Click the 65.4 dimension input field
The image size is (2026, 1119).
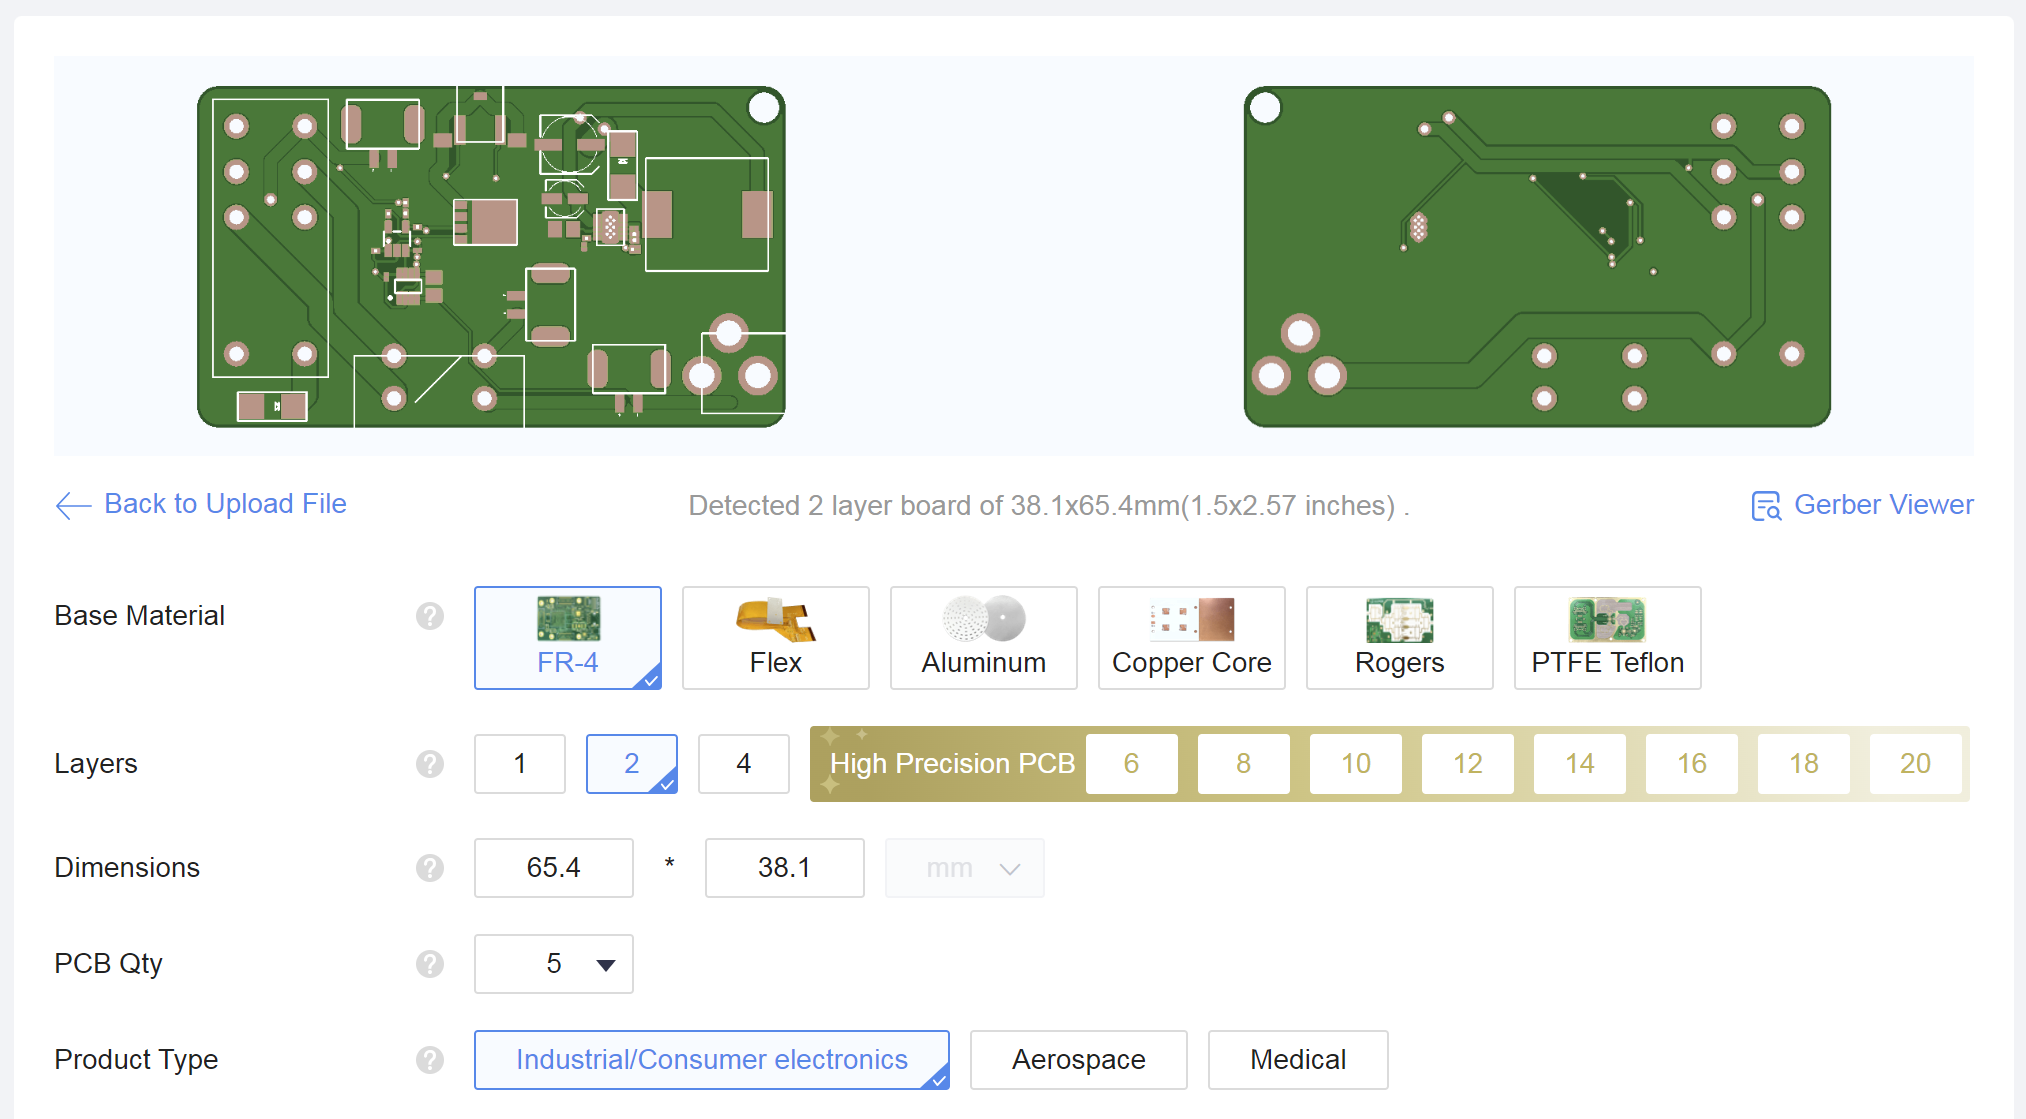click(x=553, y=868)
